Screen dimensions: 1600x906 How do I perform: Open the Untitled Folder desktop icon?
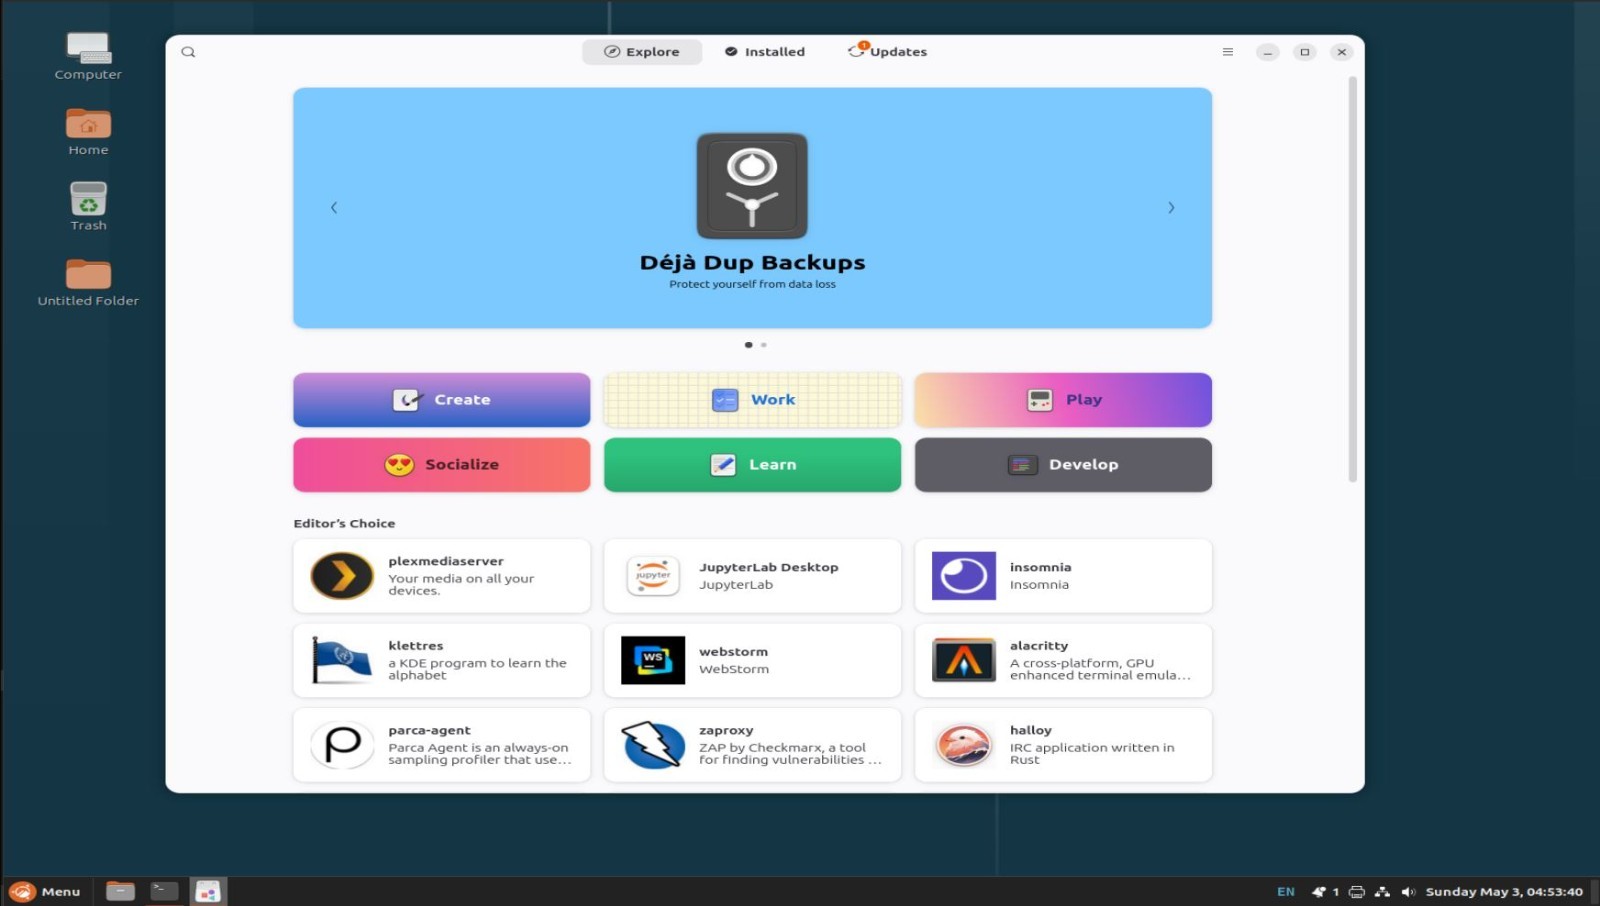88,283
